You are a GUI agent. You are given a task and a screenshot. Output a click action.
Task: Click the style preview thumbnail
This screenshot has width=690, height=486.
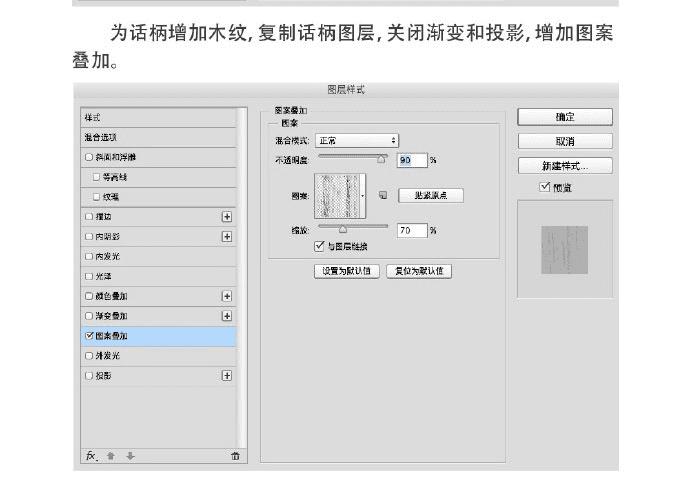pos(565,250)
